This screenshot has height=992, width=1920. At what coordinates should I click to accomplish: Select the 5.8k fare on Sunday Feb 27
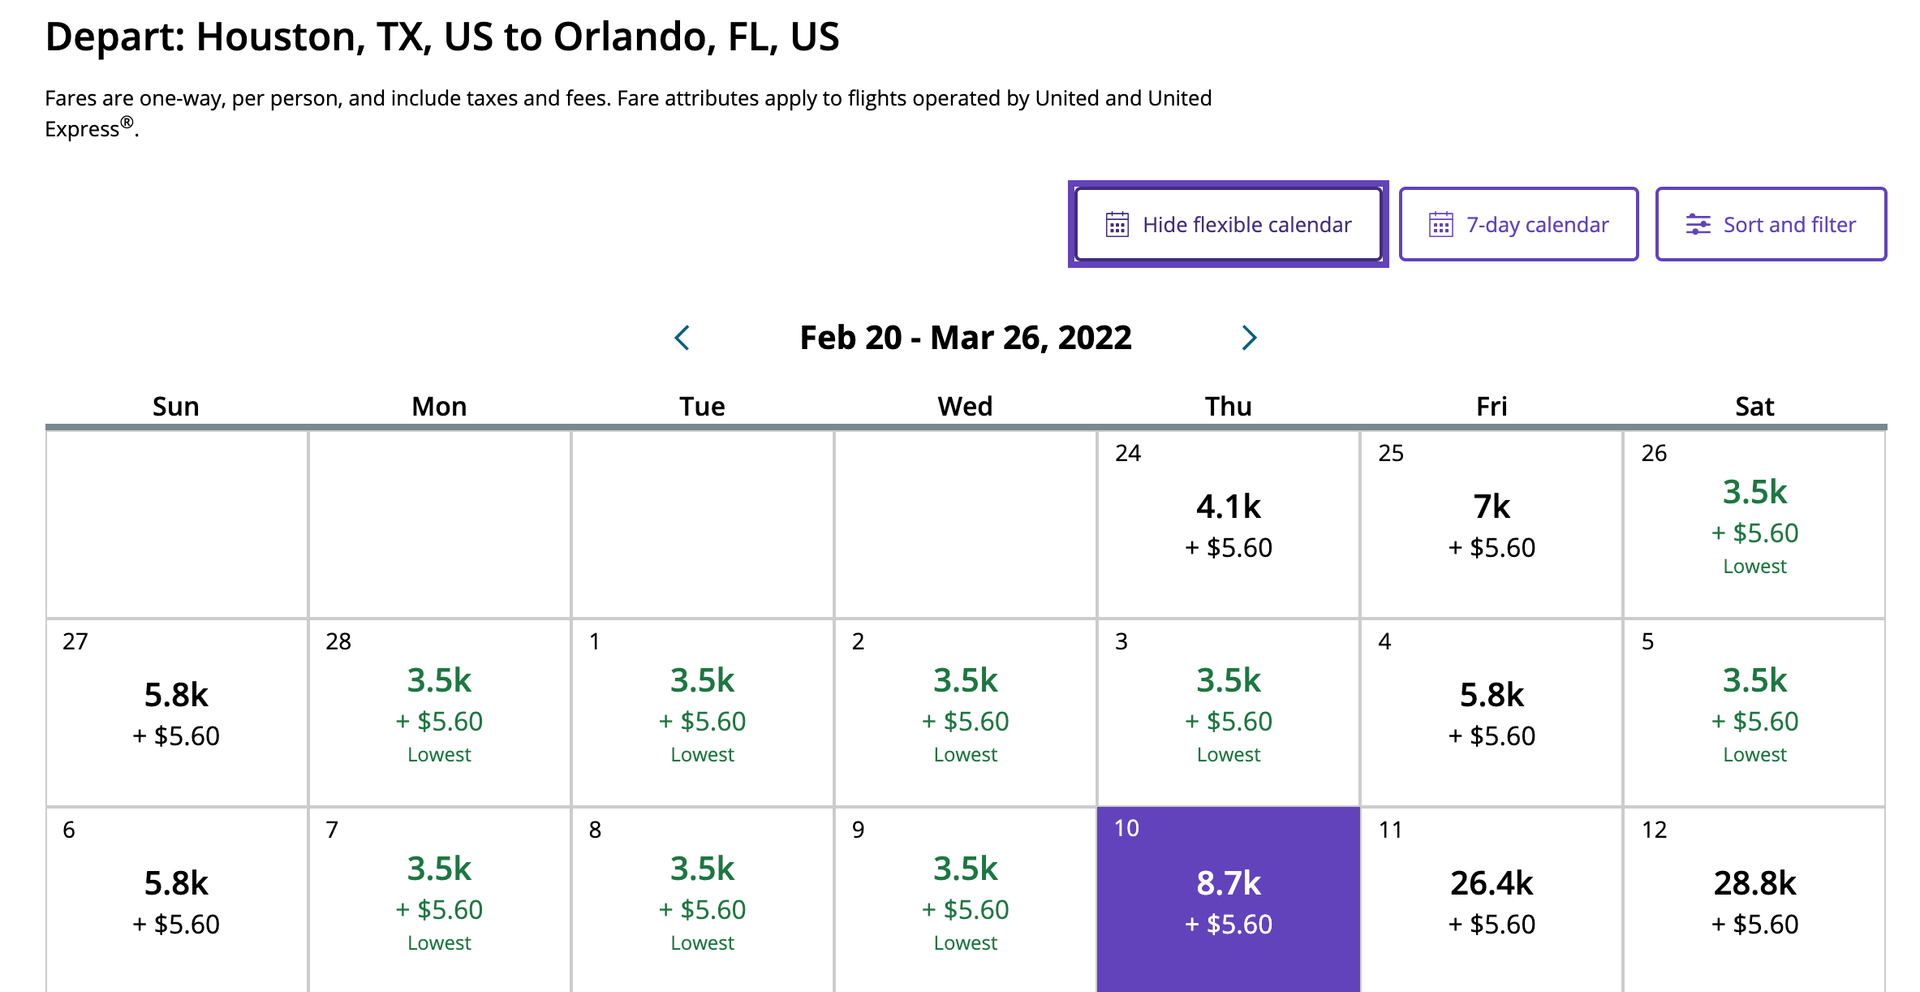[176, 712]
